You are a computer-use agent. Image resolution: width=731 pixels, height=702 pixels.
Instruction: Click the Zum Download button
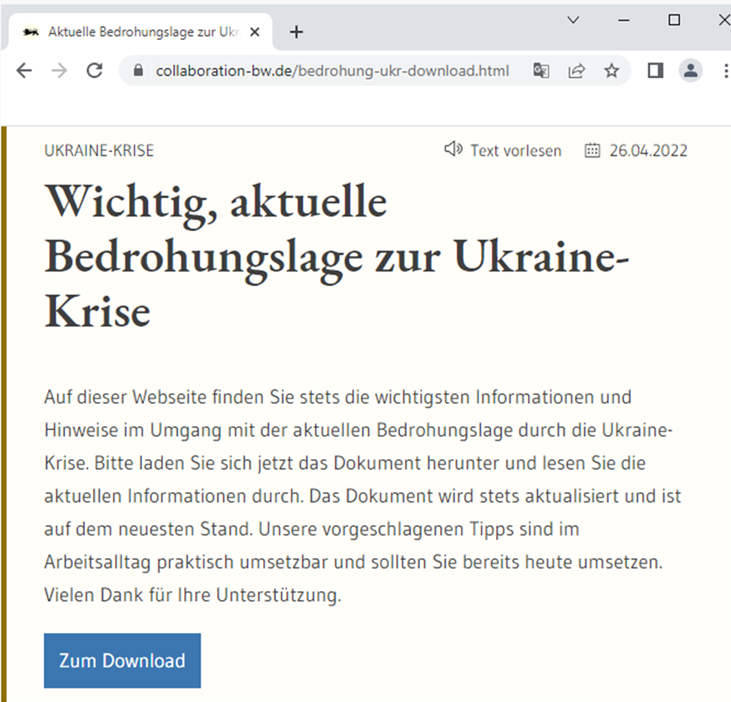122,661
